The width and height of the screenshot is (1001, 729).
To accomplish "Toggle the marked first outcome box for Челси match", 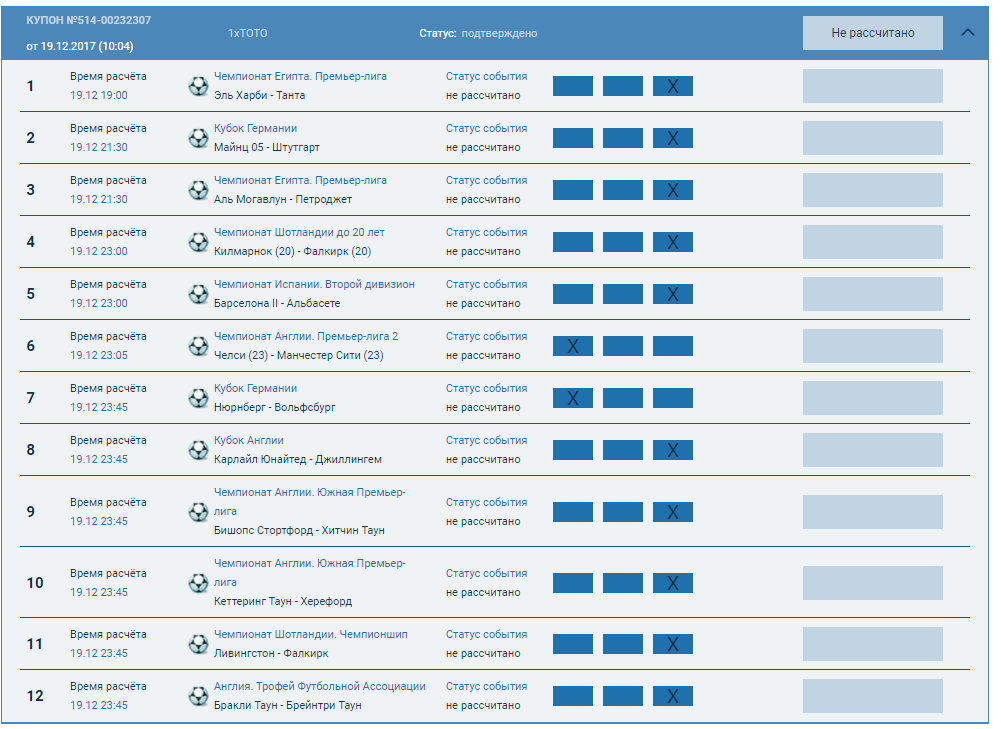I will (572, 346).
